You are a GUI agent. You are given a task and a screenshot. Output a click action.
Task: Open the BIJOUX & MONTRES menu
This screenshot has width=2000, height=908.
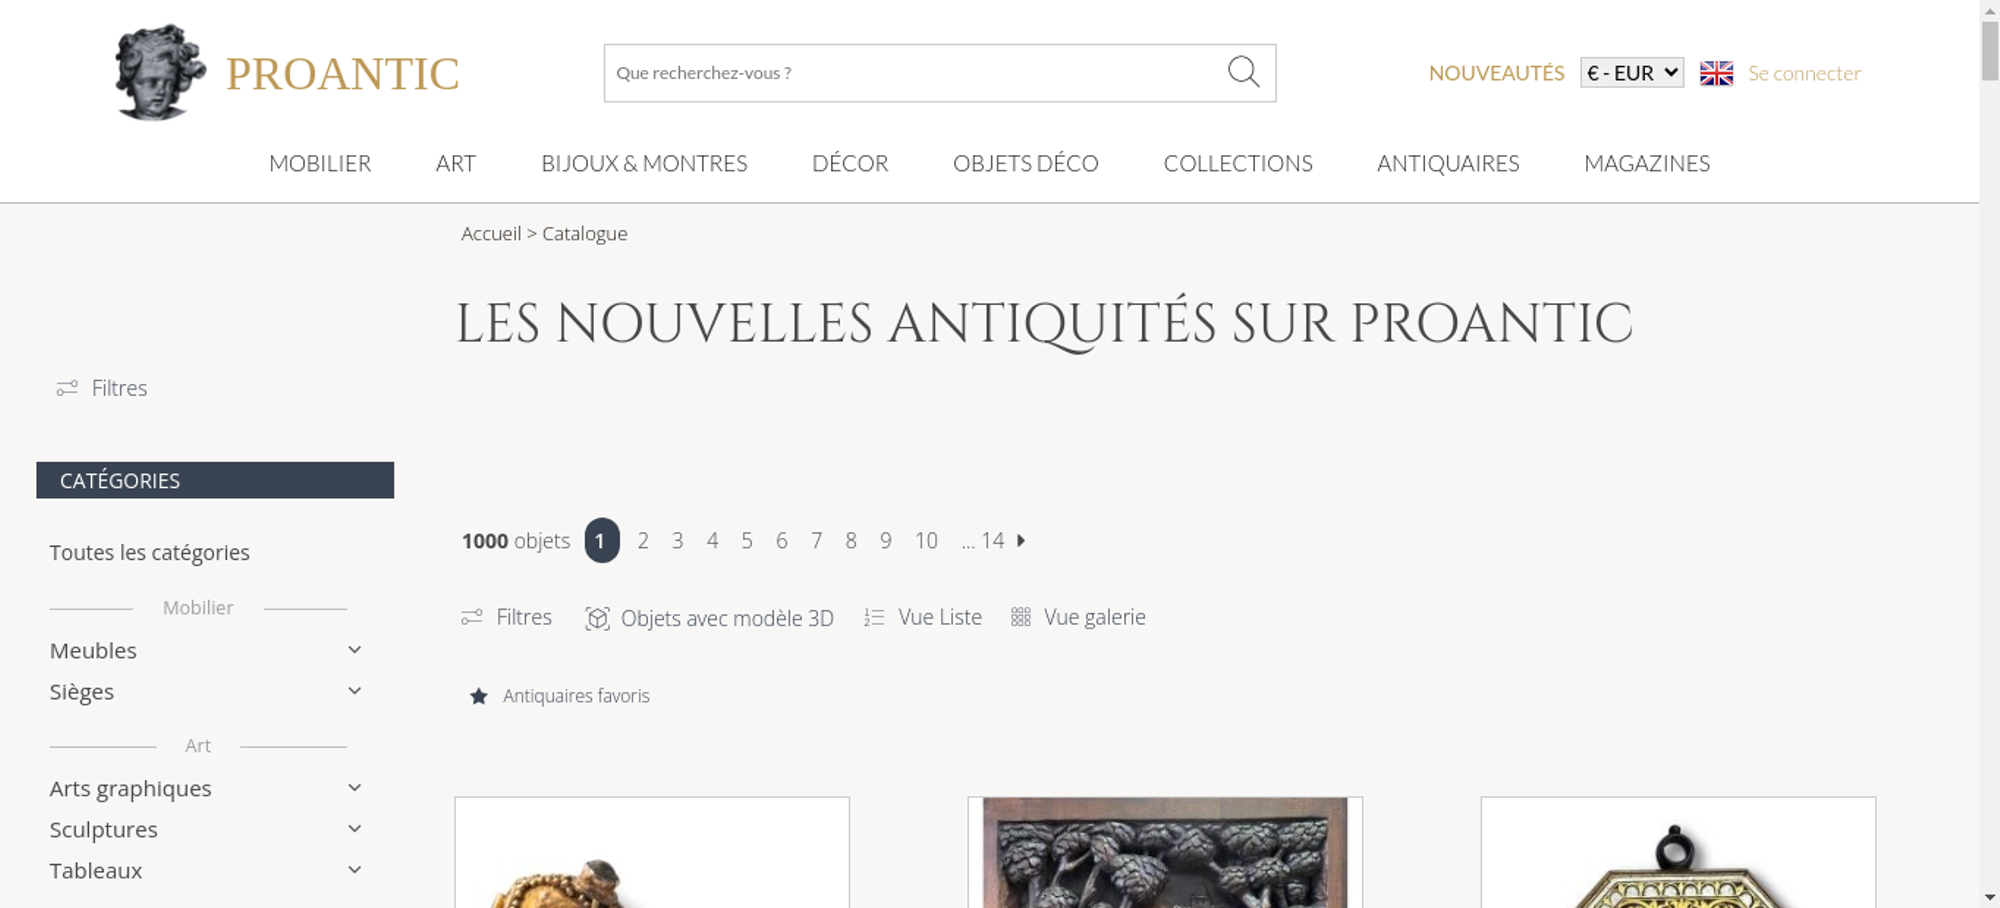644,163
